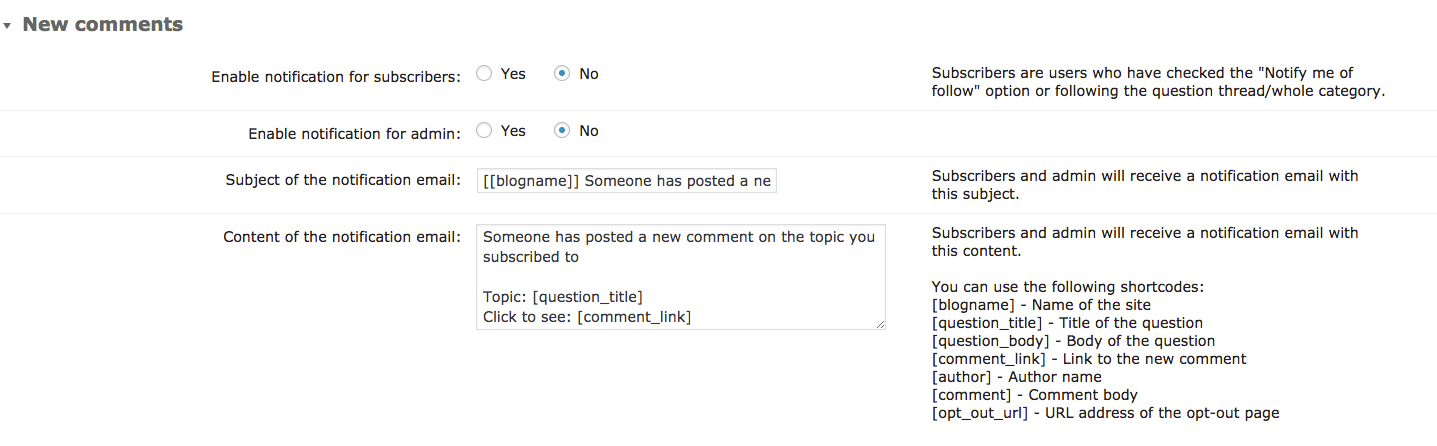1437x446 pixels.
Task: Enable subscriber notifications with Yes radio
Action: [484, 73]
